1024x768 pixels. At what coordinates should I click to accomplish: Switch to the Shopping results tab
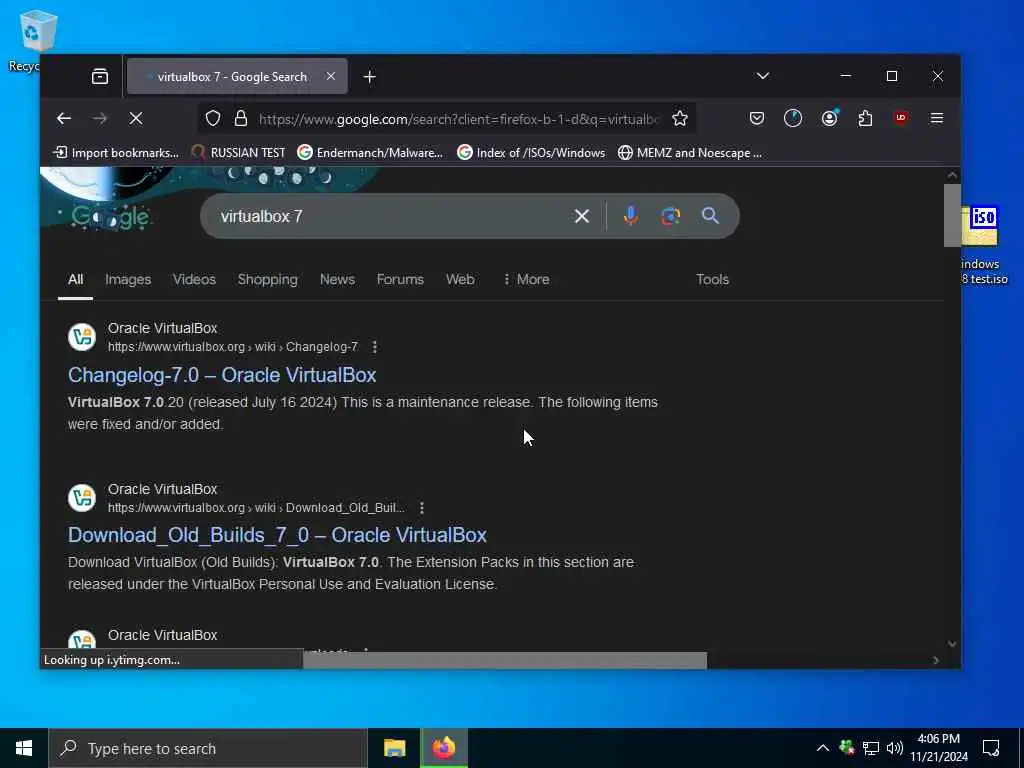click(x=268, y=280)
